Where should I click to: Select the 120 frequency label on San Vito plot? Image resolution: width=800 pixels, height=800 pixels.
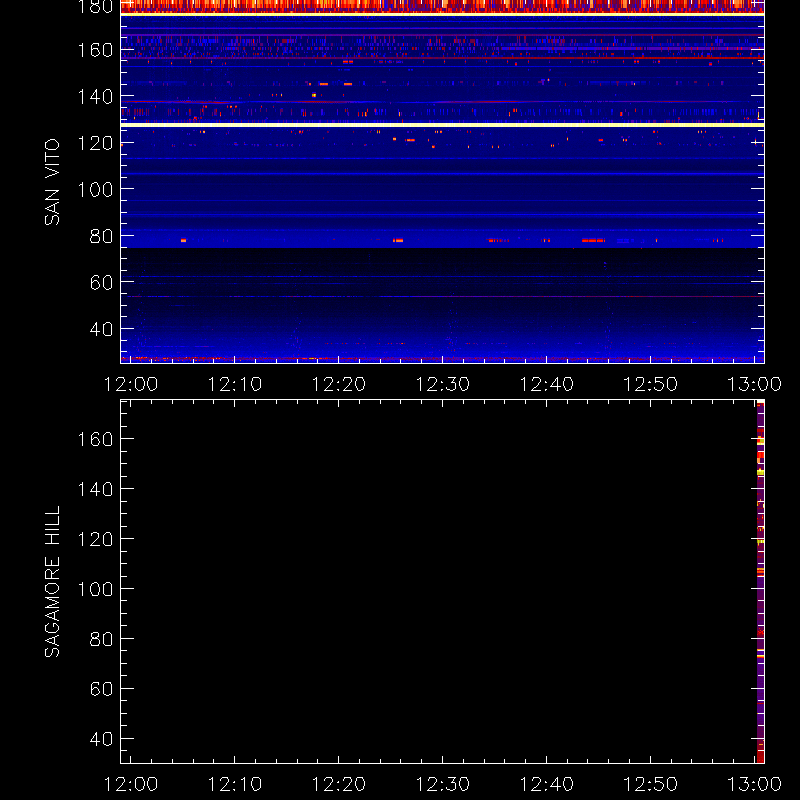[x=95, y=143]
